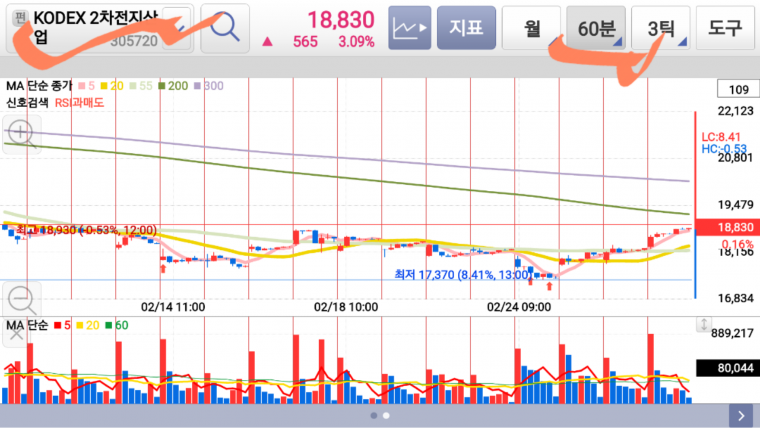The width and height of the screenshot is (760, 428).
Task: Click the RSI과매도 signal label
Action: click(79, 103)
